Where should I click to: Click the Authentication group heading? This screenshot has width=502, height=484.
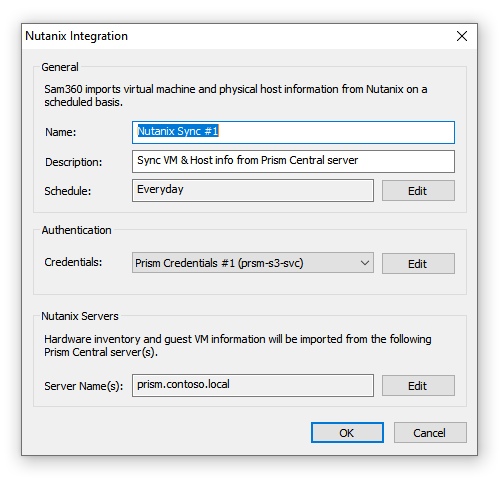point(77,230)
